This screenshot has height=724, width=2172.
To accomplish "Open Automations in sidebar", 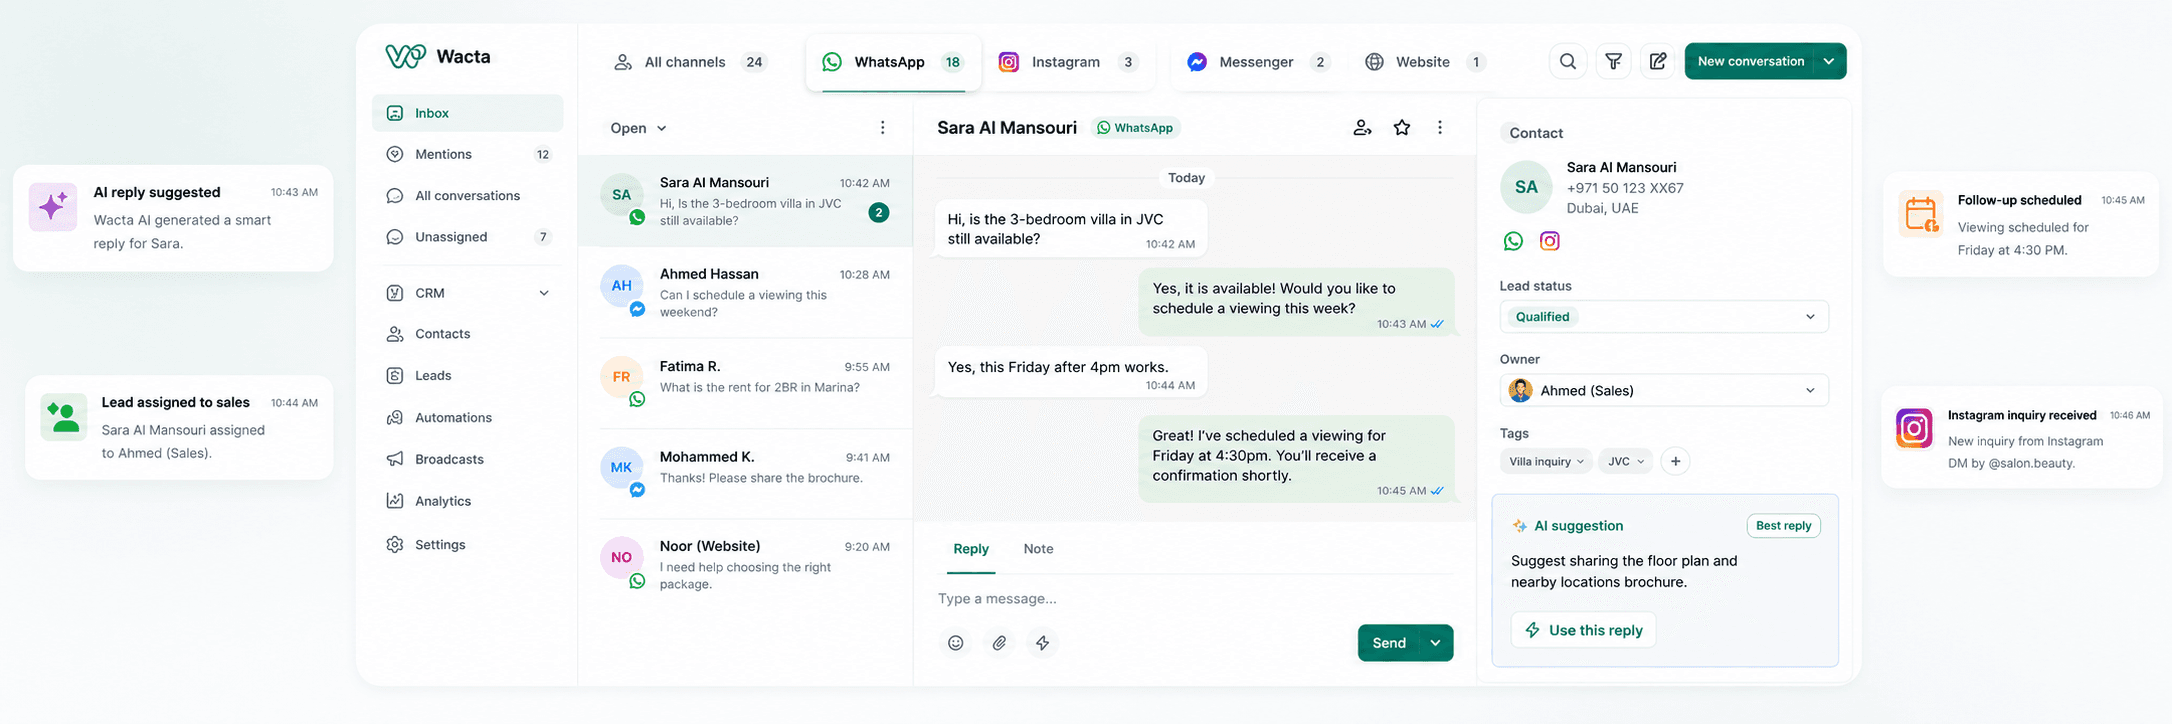I will pyautogui.click(x=468, y=418).
